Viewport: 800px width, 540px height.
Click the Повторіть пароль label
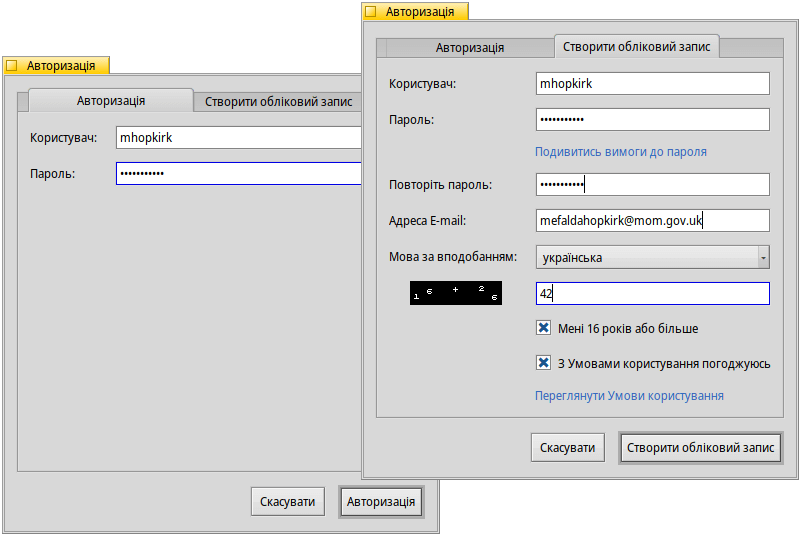[x=441, y=185]
